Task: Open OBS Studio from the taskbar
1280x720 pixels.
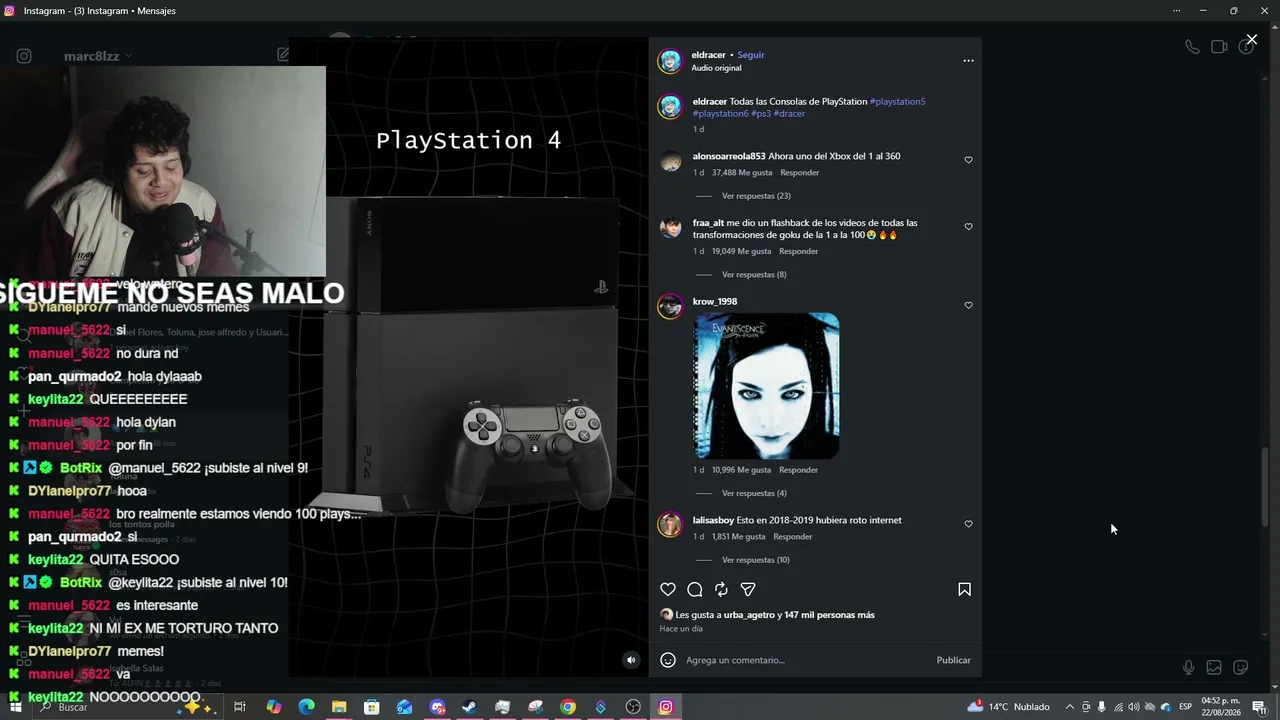Action: click(x=633, y=707)
